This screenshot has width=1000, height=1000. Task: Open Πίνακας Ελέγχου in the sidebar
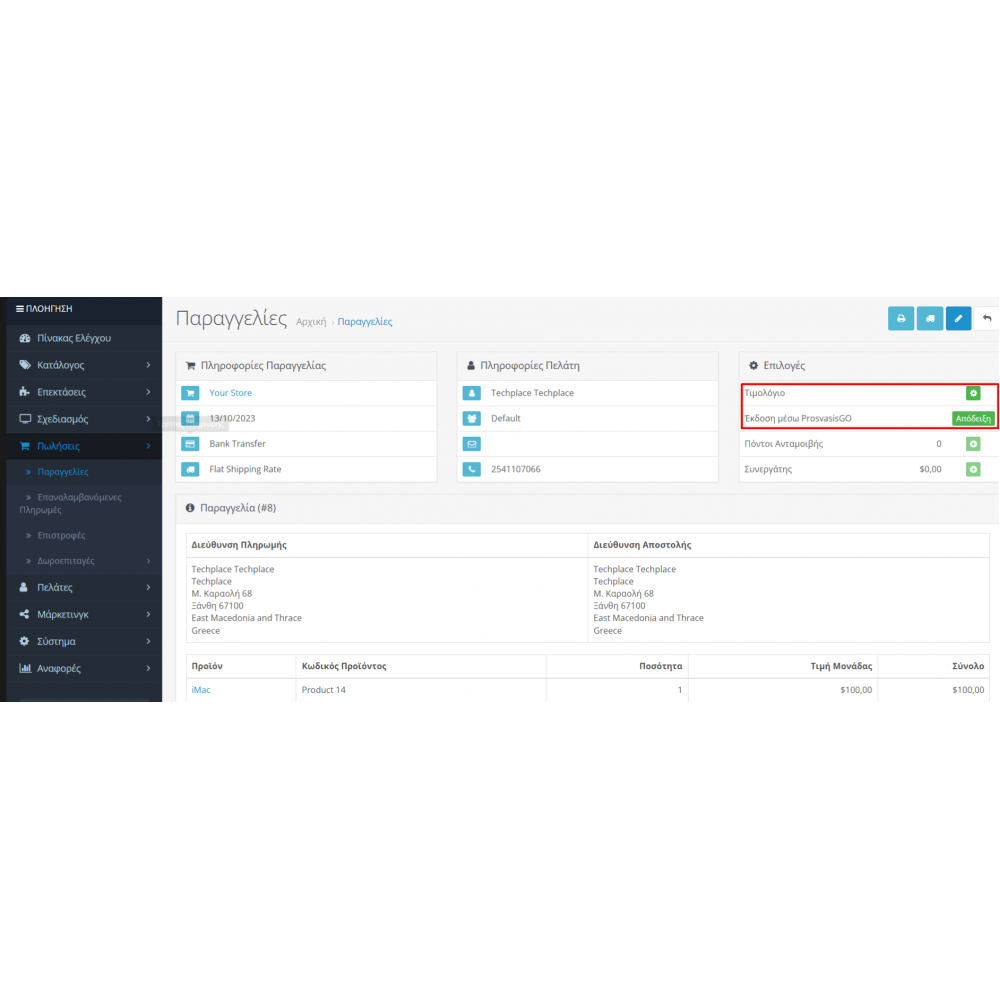pos(74,338)
